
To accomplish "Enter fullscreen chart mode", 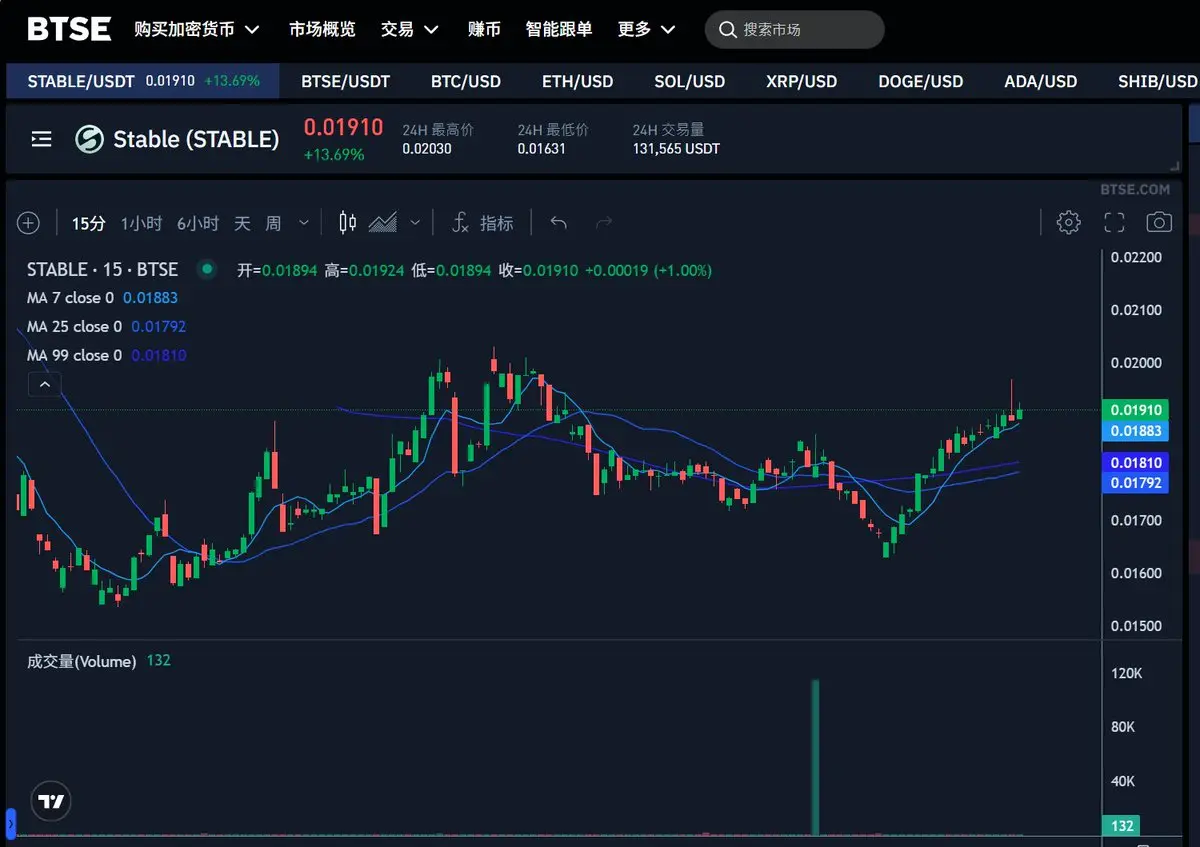I will click(x=1114, y=223).
